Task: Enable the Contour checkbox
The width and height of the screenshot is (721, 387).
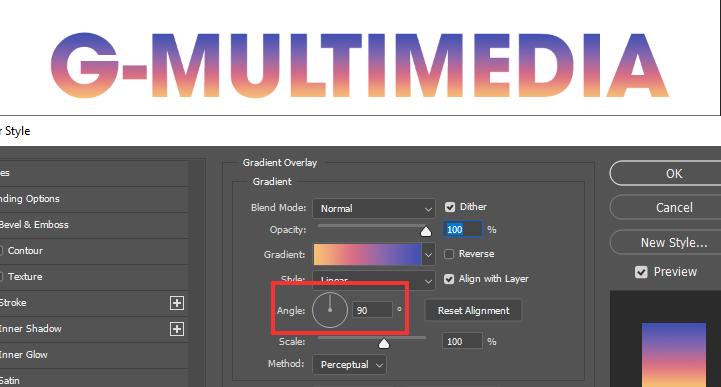Action: coord(0,251)
